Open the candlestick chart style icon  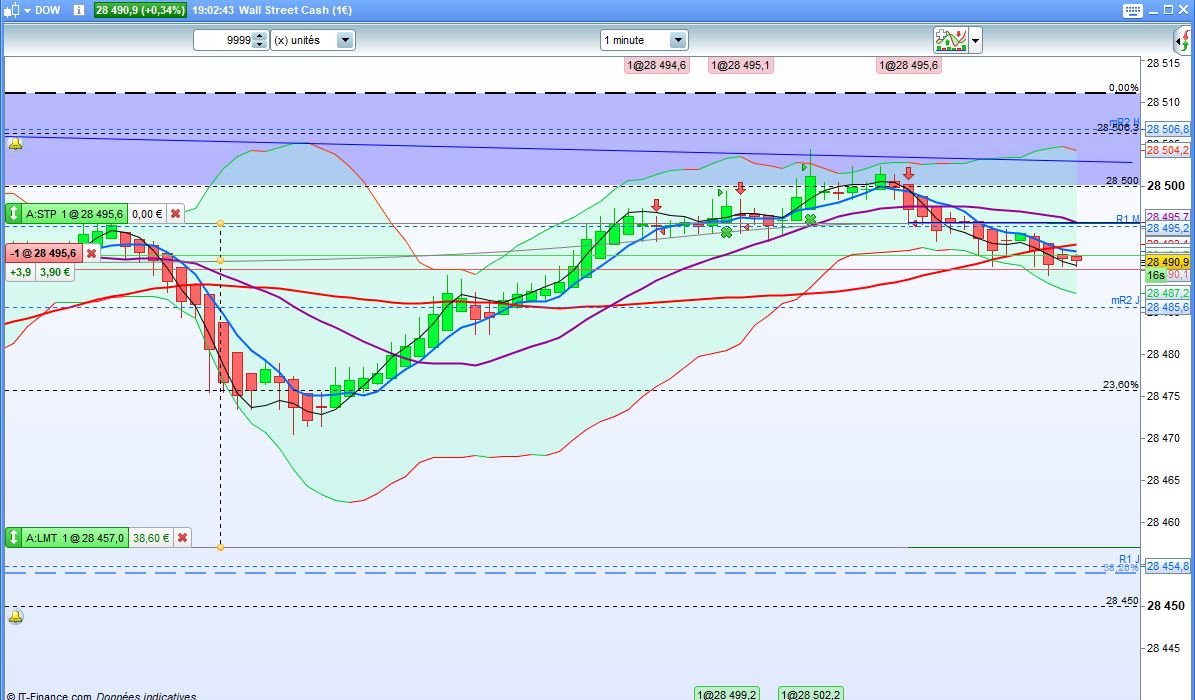(11, 10)
